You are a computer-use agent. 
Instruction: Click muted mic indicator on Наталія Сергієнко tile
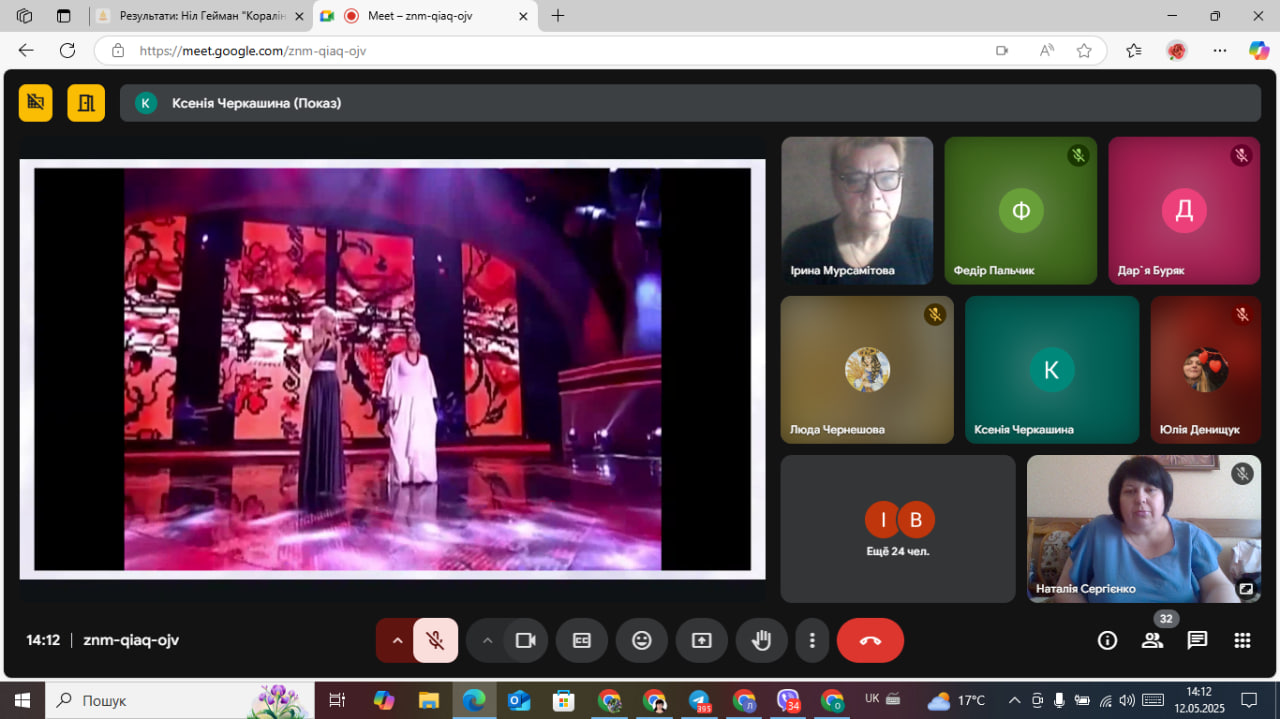coord(1243,474)
